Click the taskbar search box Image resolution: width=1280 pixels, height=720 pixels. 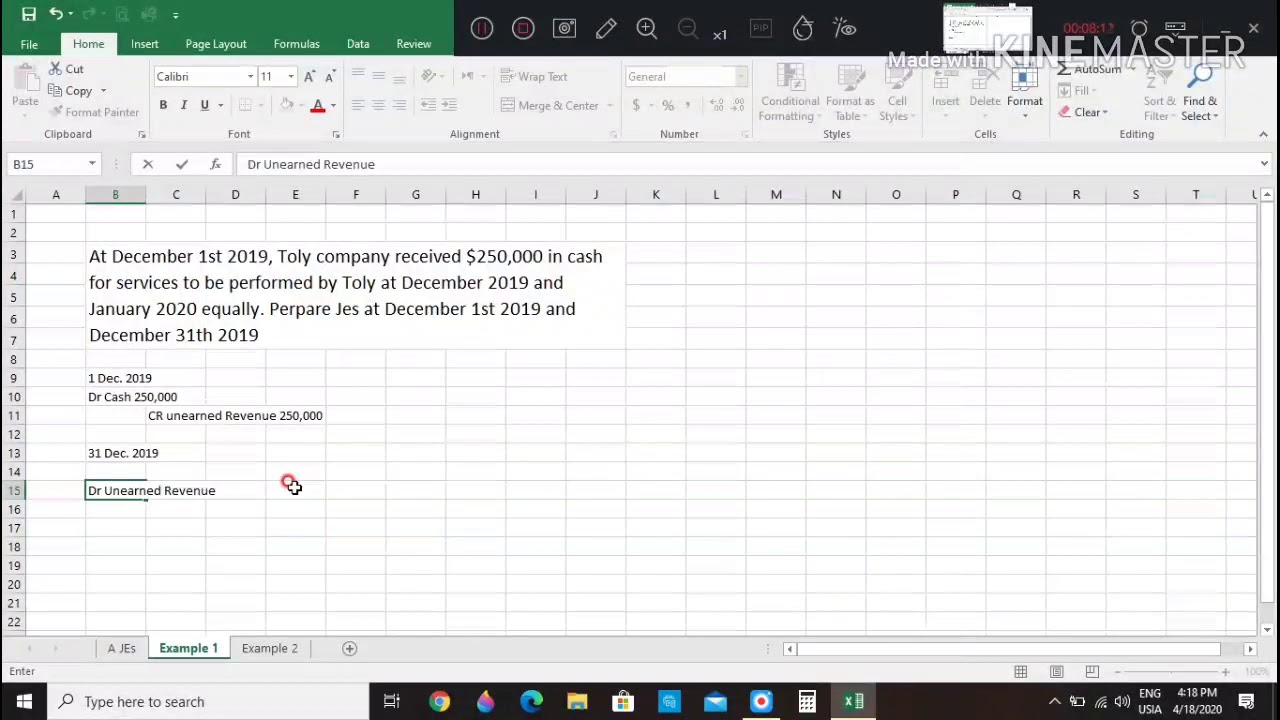coord(207,702)
